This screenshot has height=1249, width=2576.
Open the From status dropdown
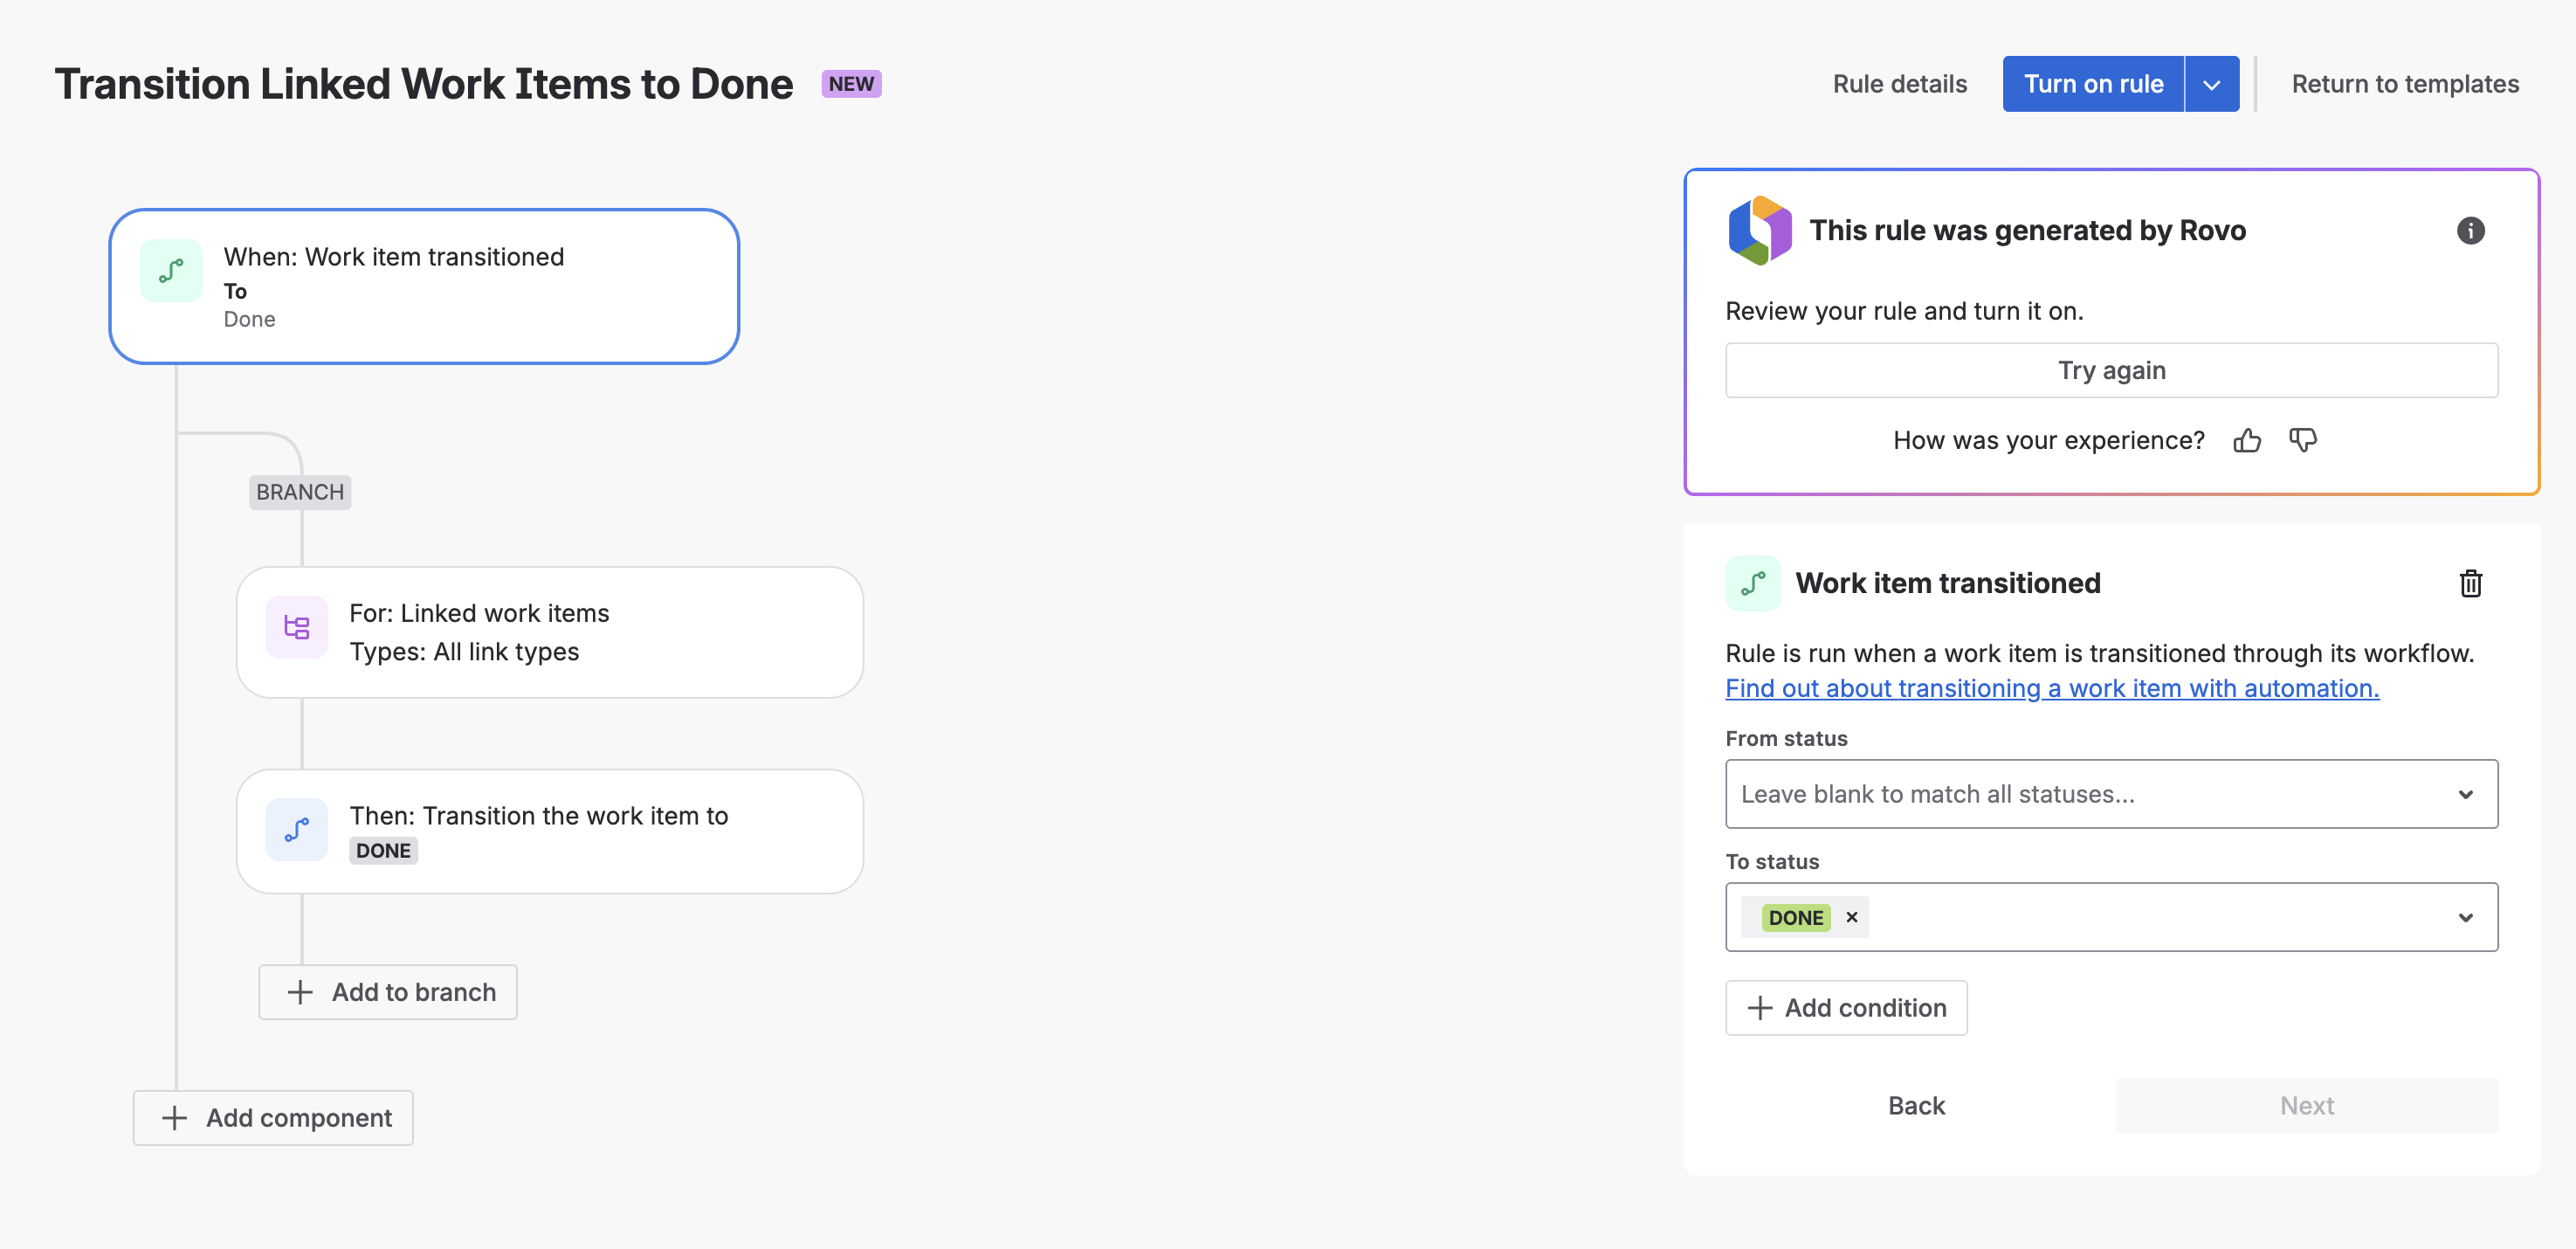[2467, 794]
